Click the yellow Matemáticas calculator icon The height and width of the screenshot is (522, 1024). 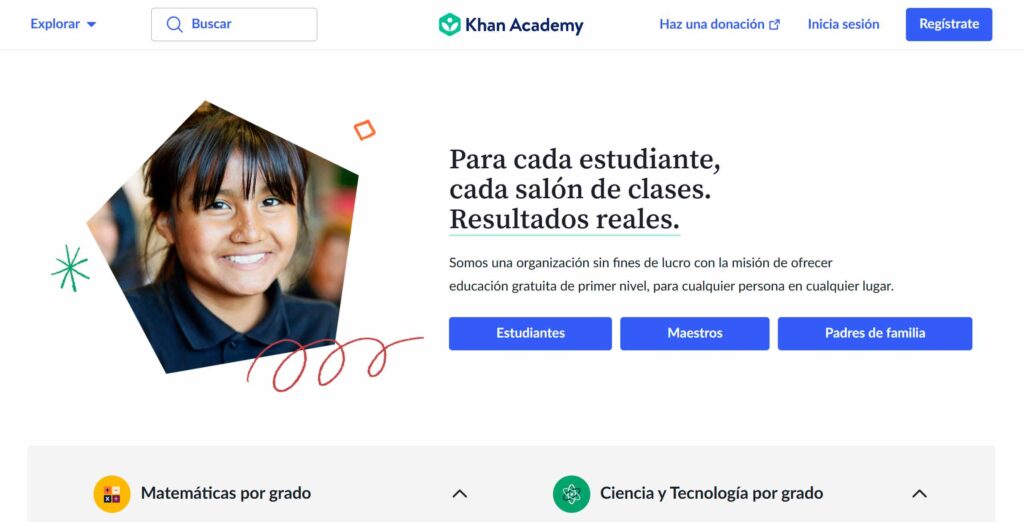[x=112, y=494]
